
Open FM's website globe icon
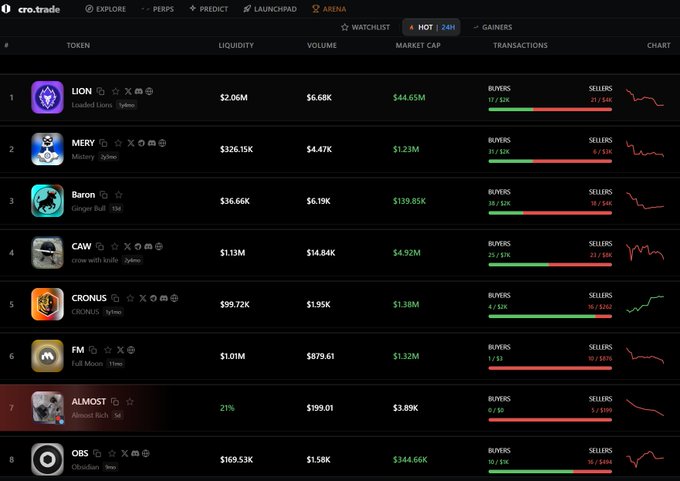click(131, 350)
